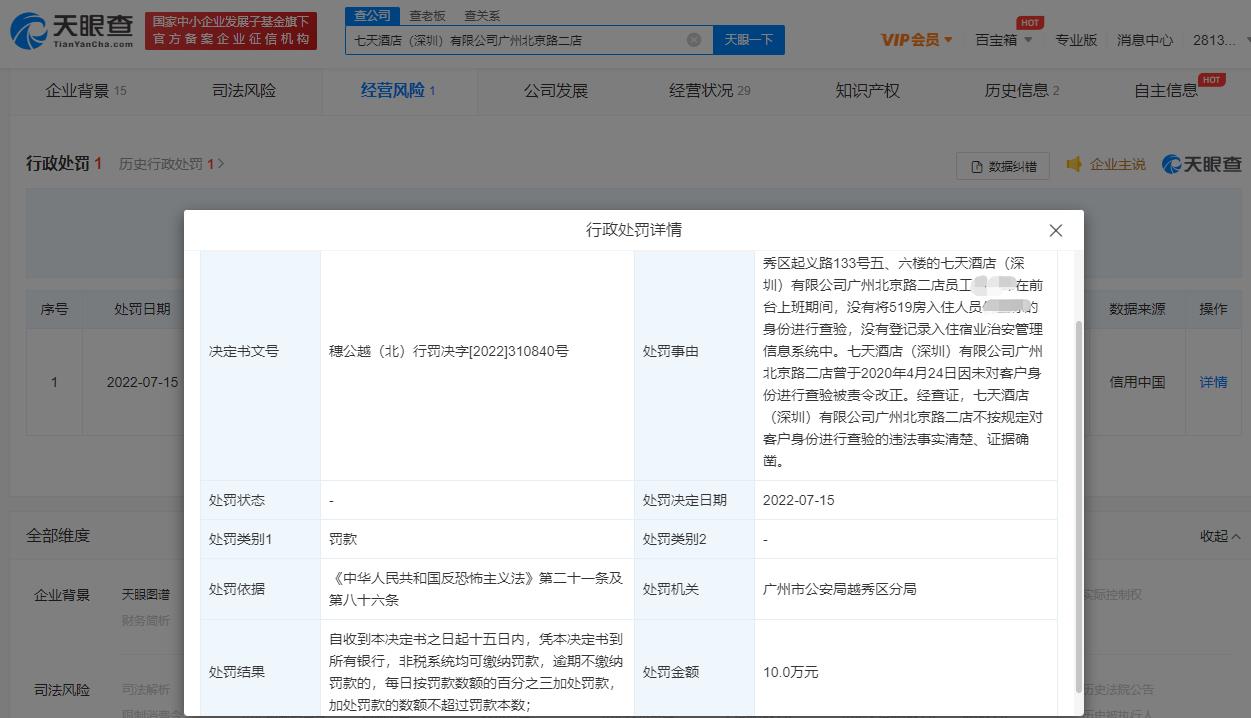This screenshot has height=718, width=1251.
Task: Switch to 自主信息 tab
Action: (1166, 90)
